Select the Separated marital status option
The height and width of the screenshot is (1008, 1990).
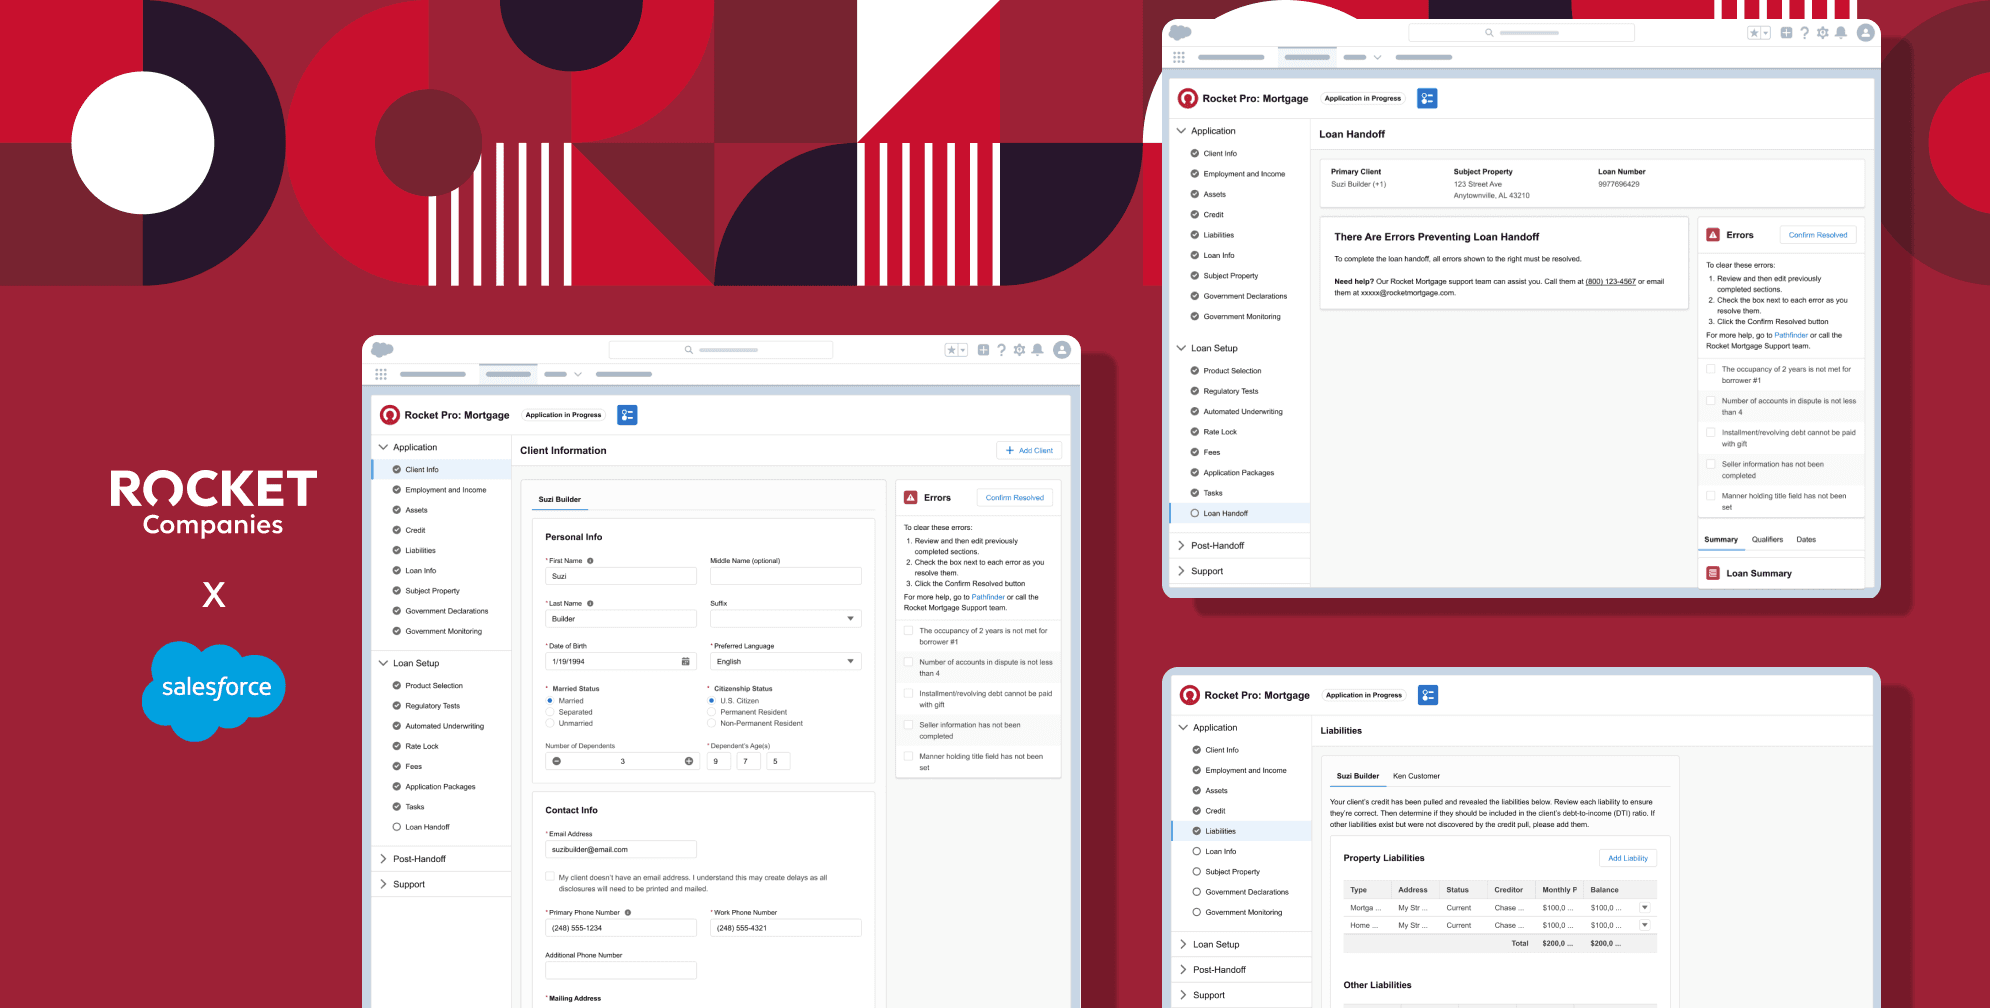coord(550,712)
